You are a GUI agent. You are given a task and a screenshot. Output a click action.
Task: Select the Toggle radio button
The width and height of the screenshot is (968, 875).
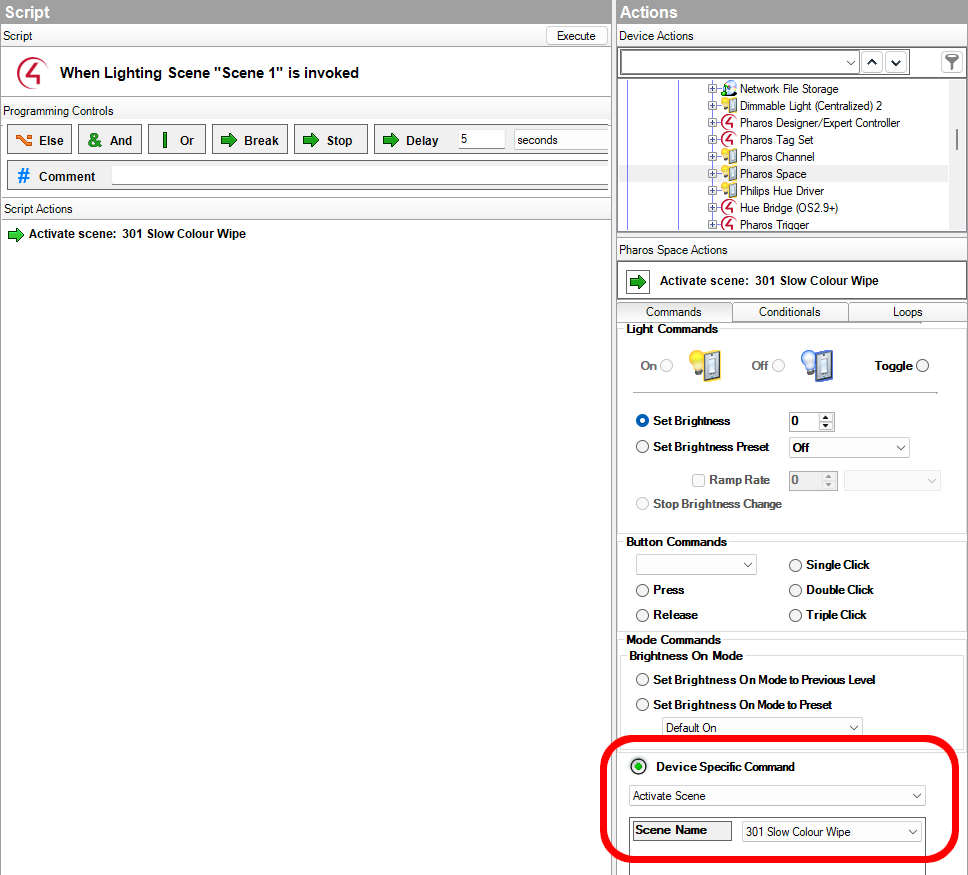tap(922, 366)
